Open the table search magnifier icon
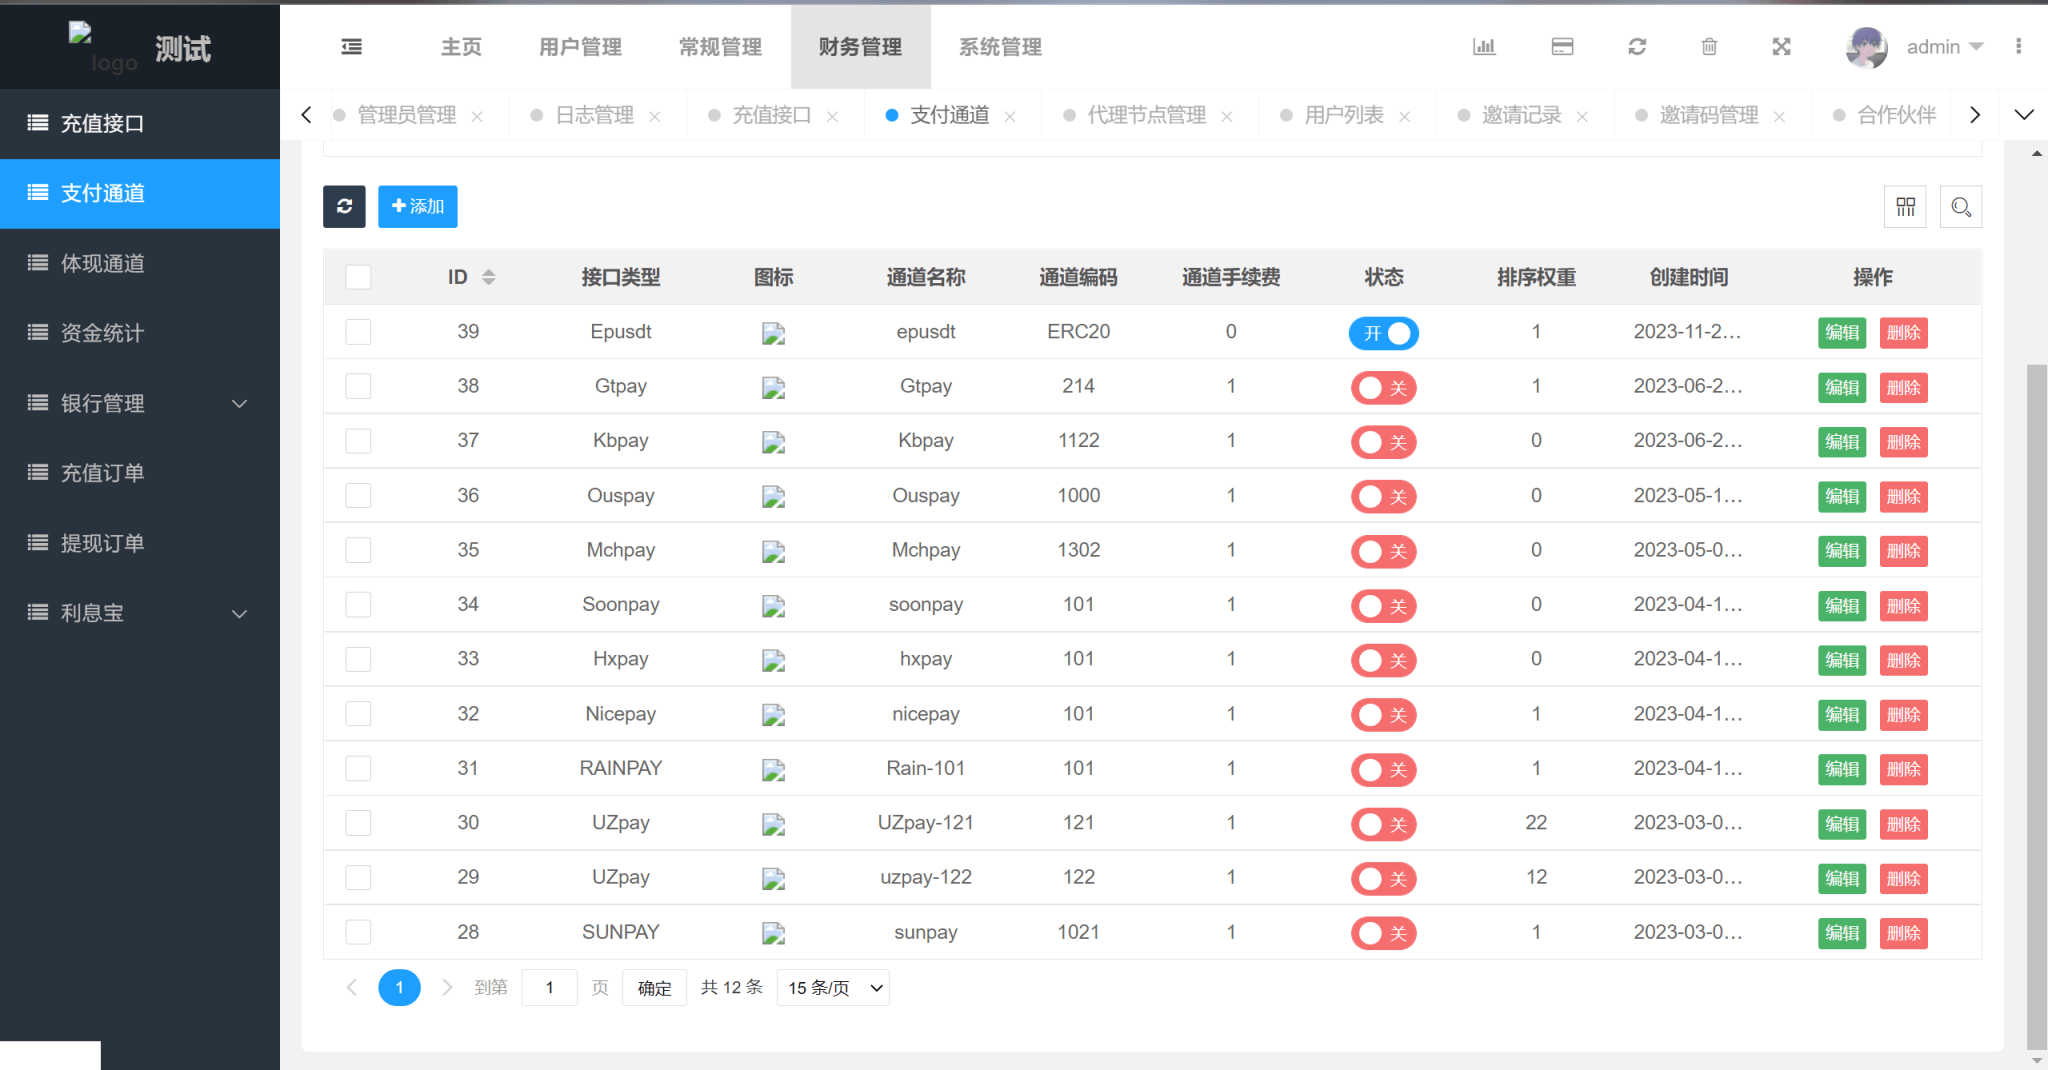Screen dimensions: 2048x1070 point(1960,207)
